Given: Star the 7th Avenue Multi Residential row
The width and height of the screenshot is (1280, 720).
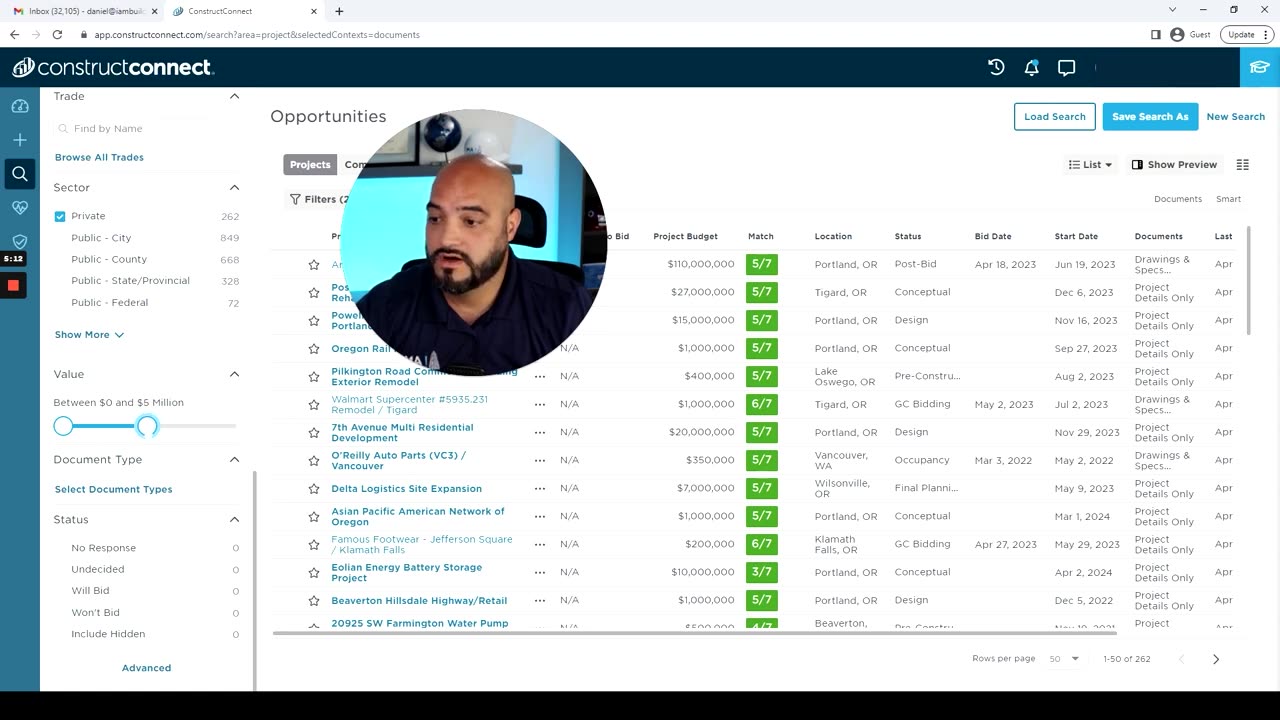Looking at the screenshot, I should pyautogui.click(x=314, y=433).
